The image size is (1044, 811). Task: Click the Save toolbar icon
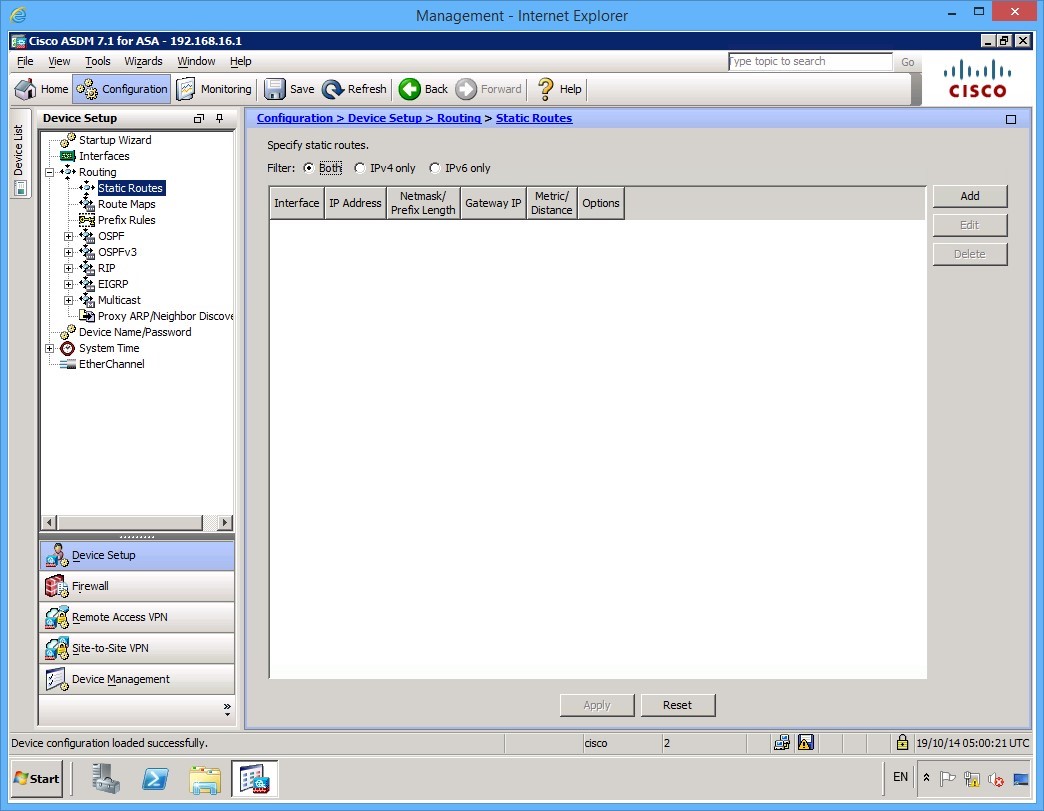click(x=275, y=88)
